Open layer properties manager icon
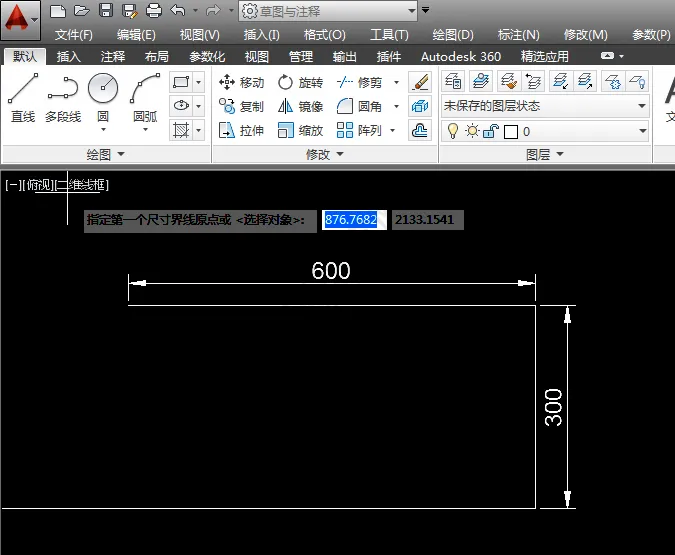 (453, 81)
